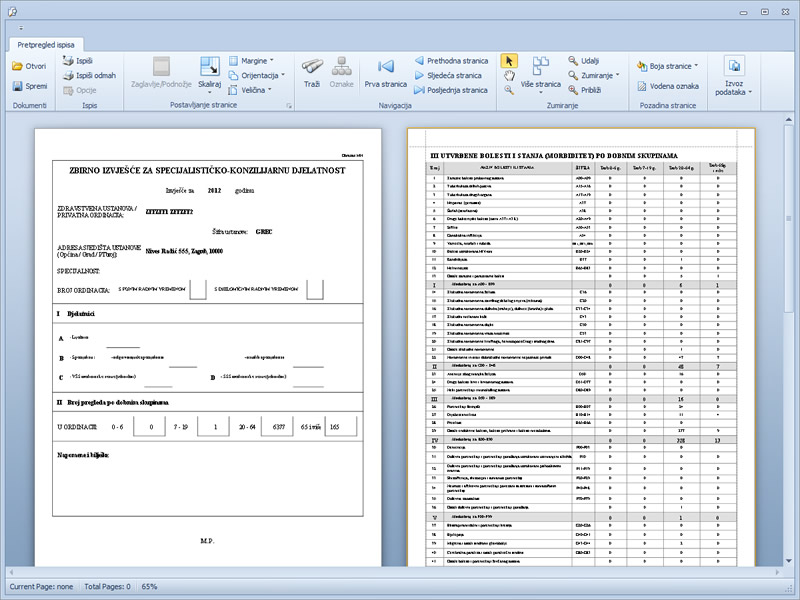Expand the Veličina dropdown arrow
This screenshot has height=600, width=800.
point(269,90)
